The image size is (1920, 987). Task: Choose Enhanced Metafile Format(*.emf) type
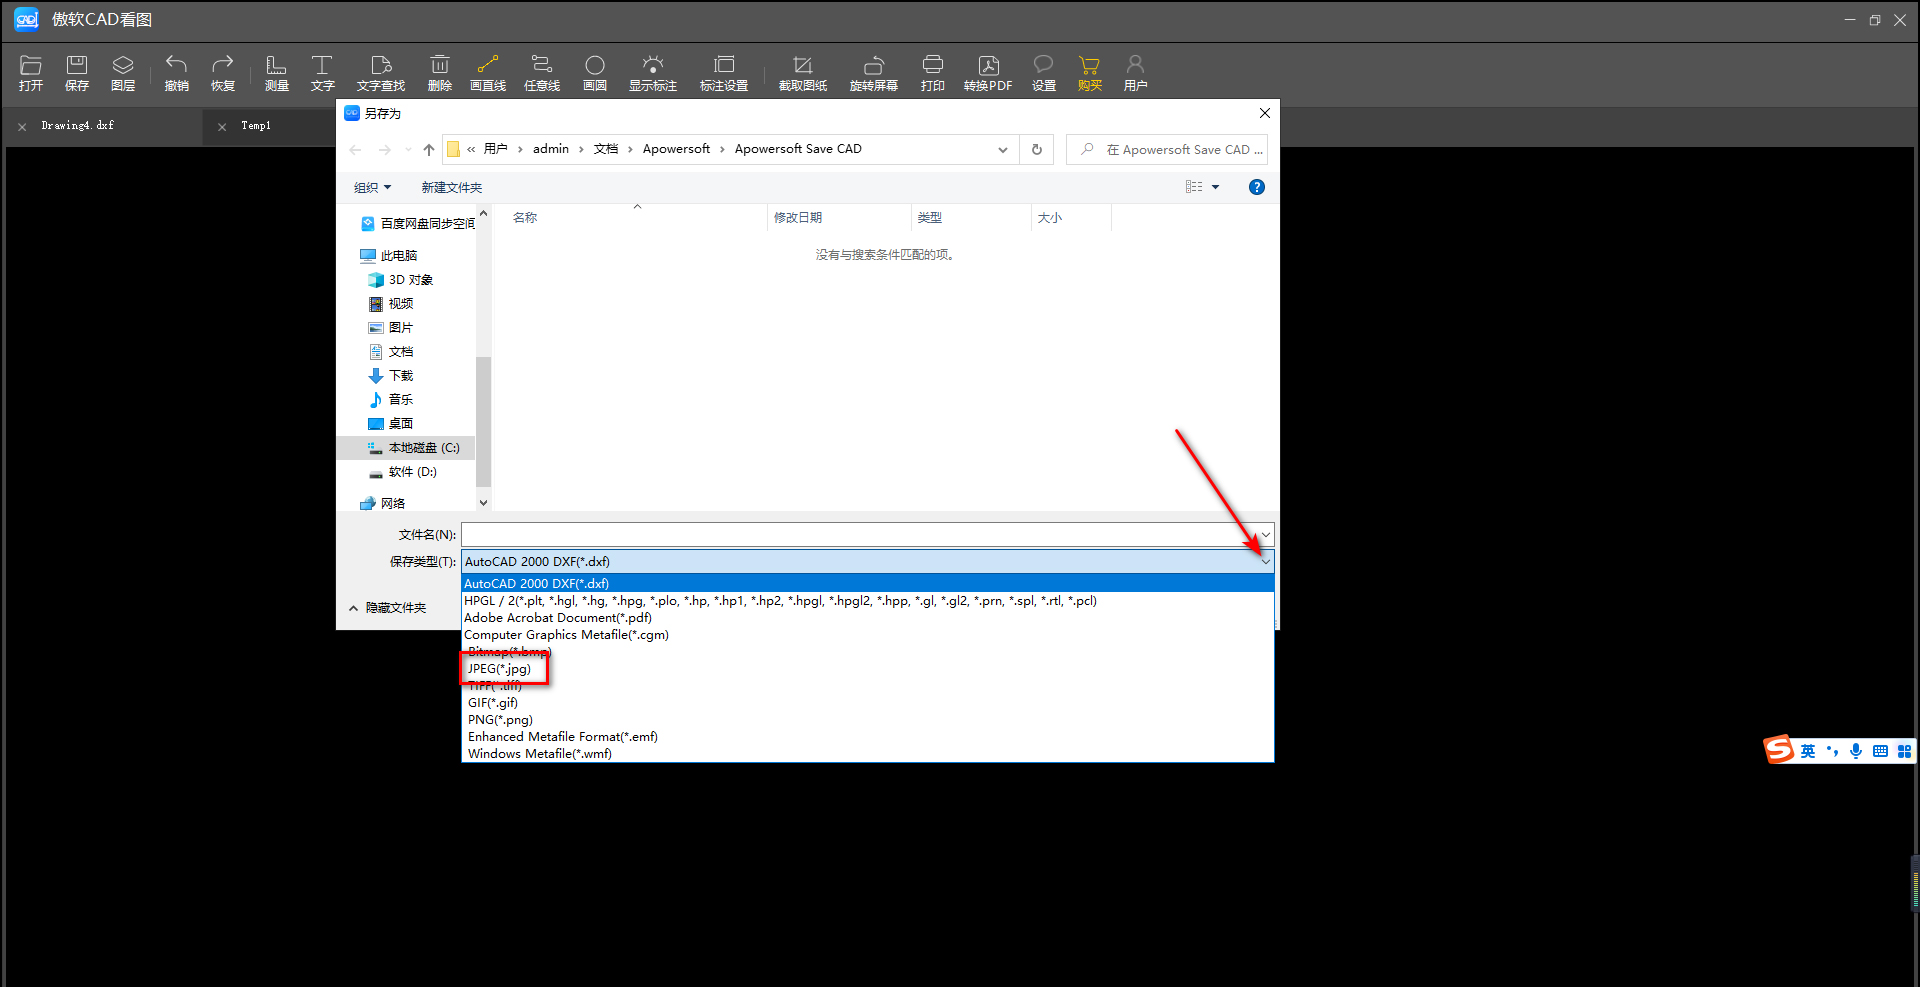[563, 737]
